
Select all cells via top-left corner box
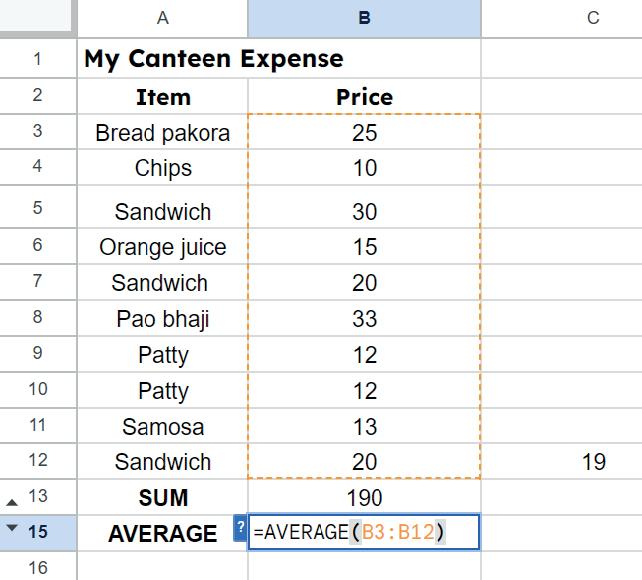click(38, 18)
